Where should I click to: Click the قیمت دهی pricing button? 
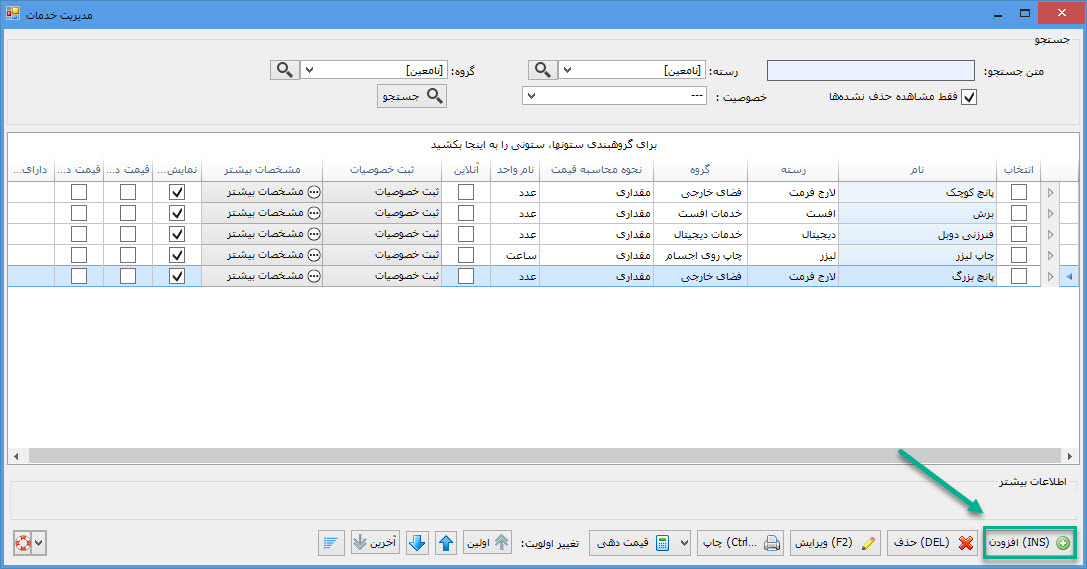(632, 543)
